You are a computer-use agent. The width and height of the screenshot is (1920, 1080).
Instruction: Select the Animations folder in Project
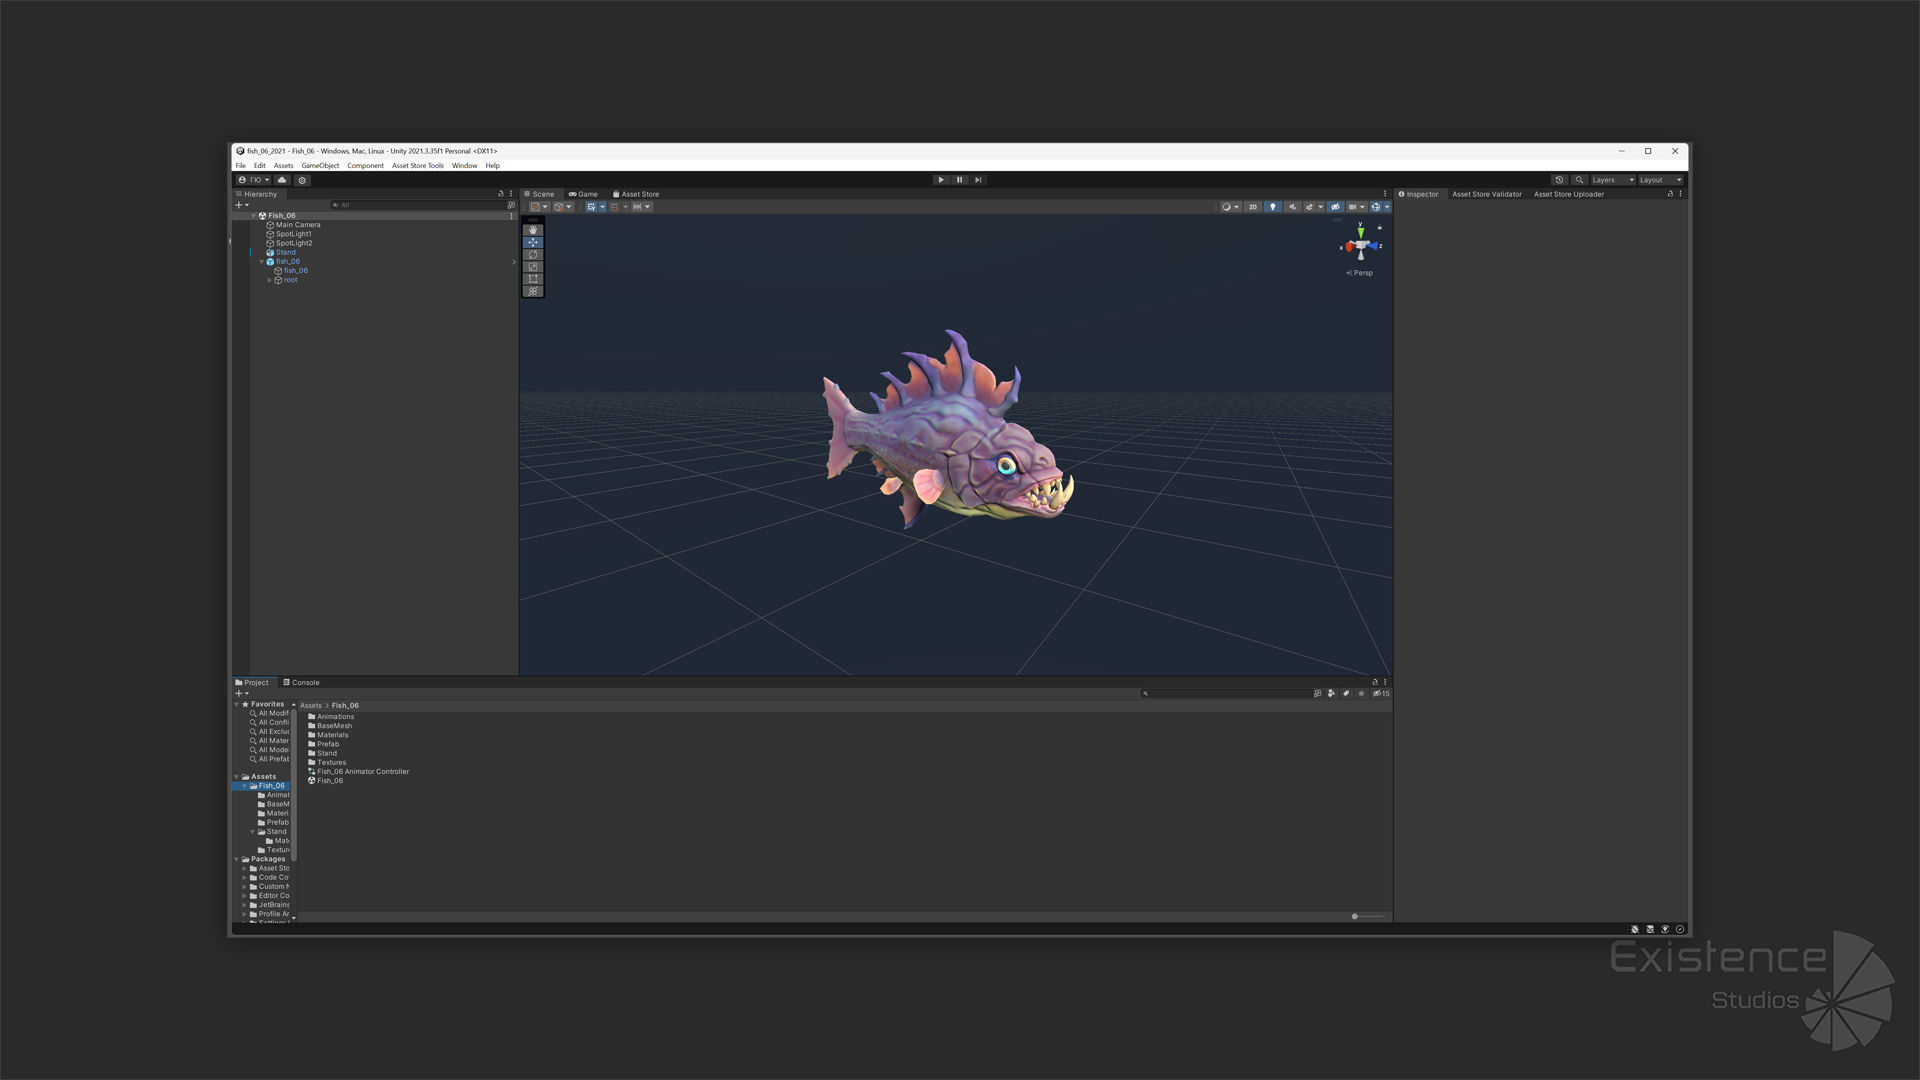pyautogui.click(x=331, y=717)
